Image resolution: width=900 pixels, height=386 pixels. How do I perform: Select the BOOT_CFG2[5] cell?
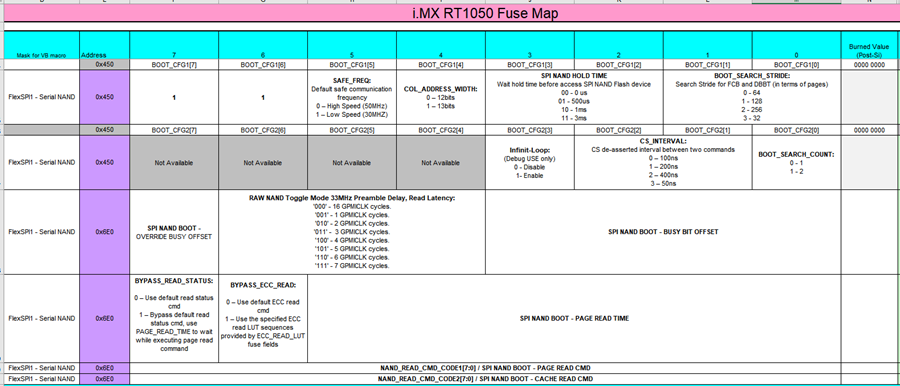(352, 130)
